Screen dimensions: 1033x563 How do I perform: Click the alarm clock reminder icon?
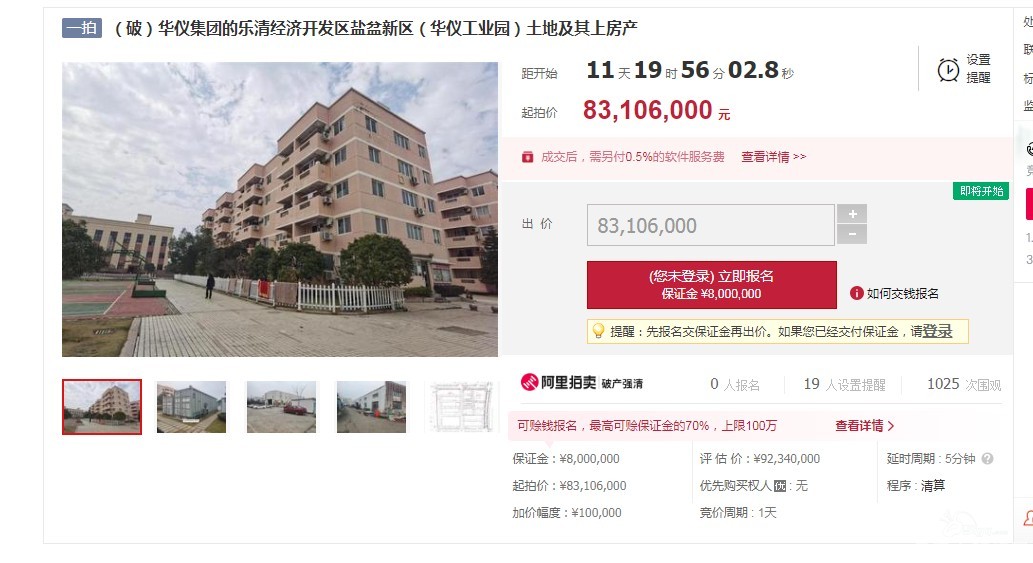tap(948, 69)
